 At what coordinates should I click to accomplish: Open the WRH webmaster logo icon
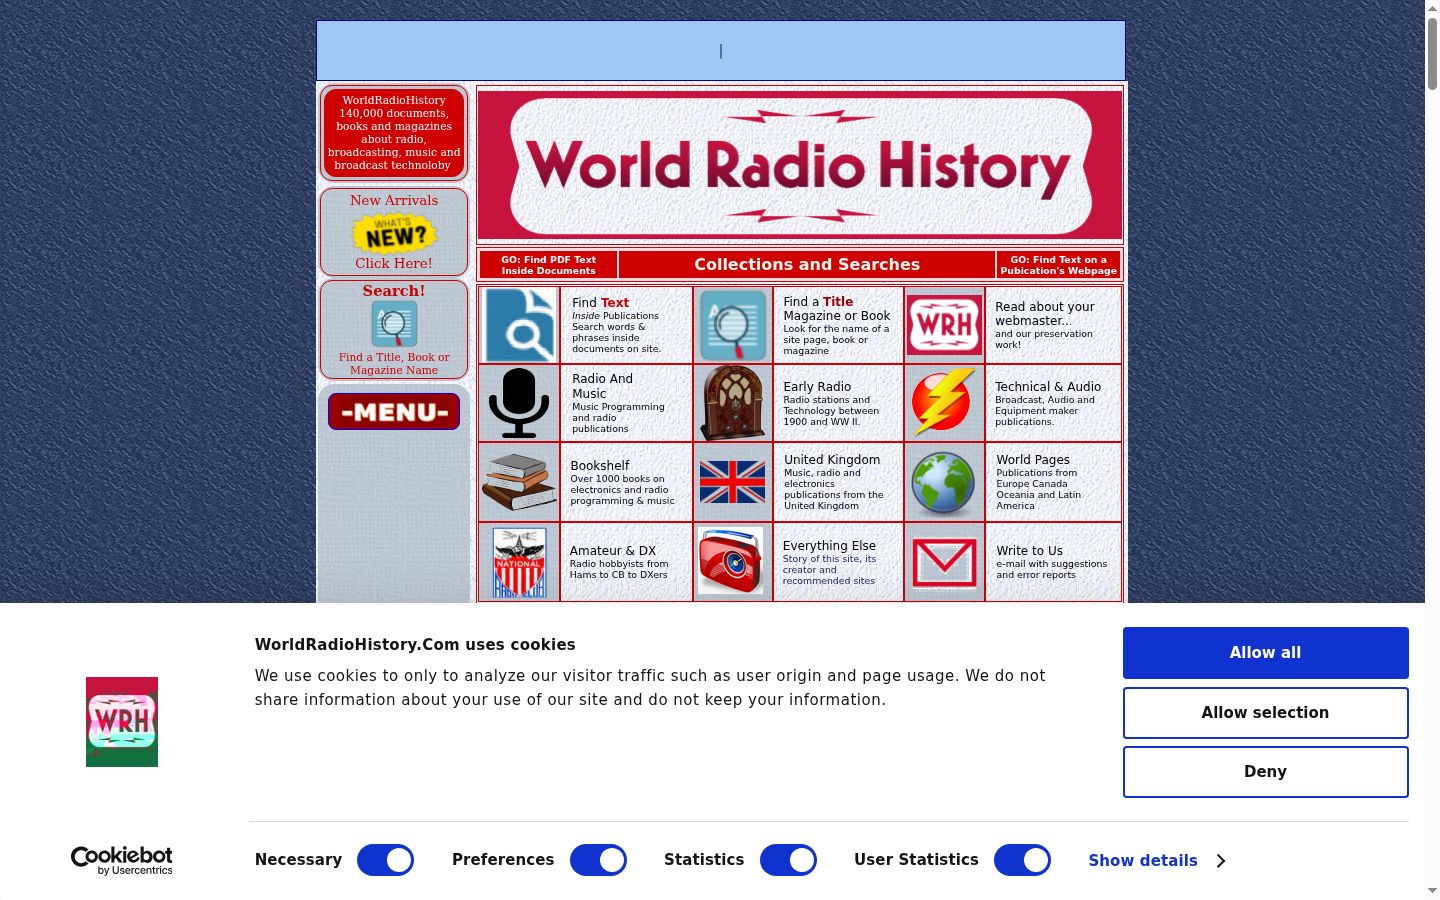[944, 325]
